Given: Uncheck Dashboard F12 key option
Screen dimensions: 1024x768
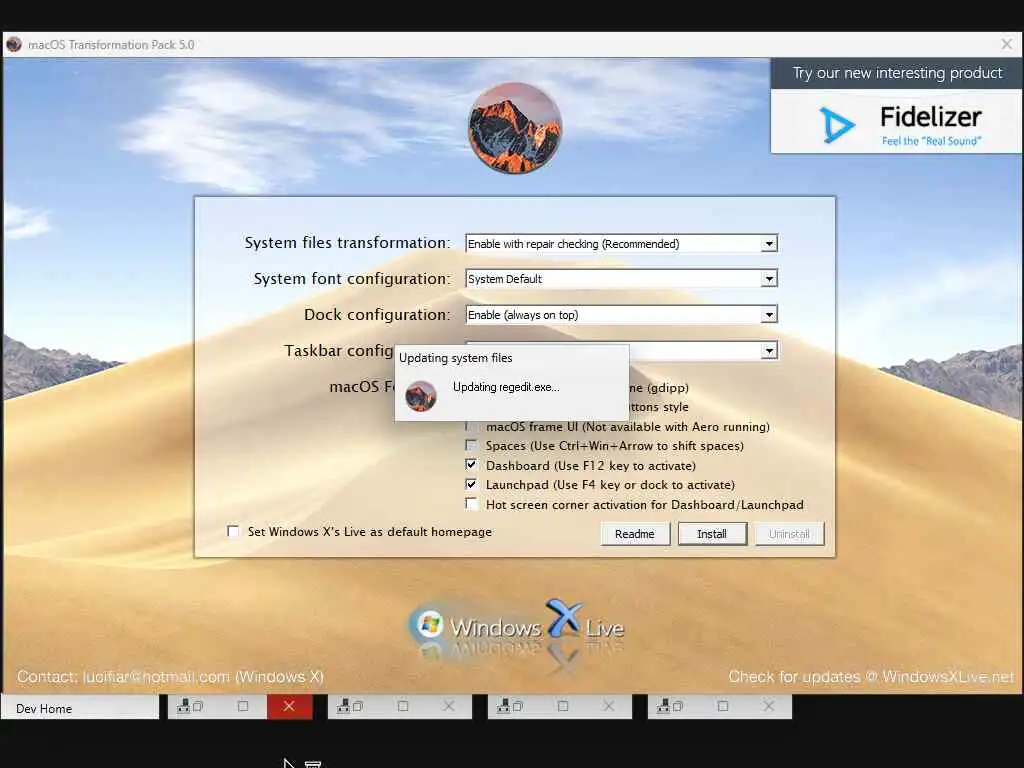Looking at the screenshot, I should point(471,465).
